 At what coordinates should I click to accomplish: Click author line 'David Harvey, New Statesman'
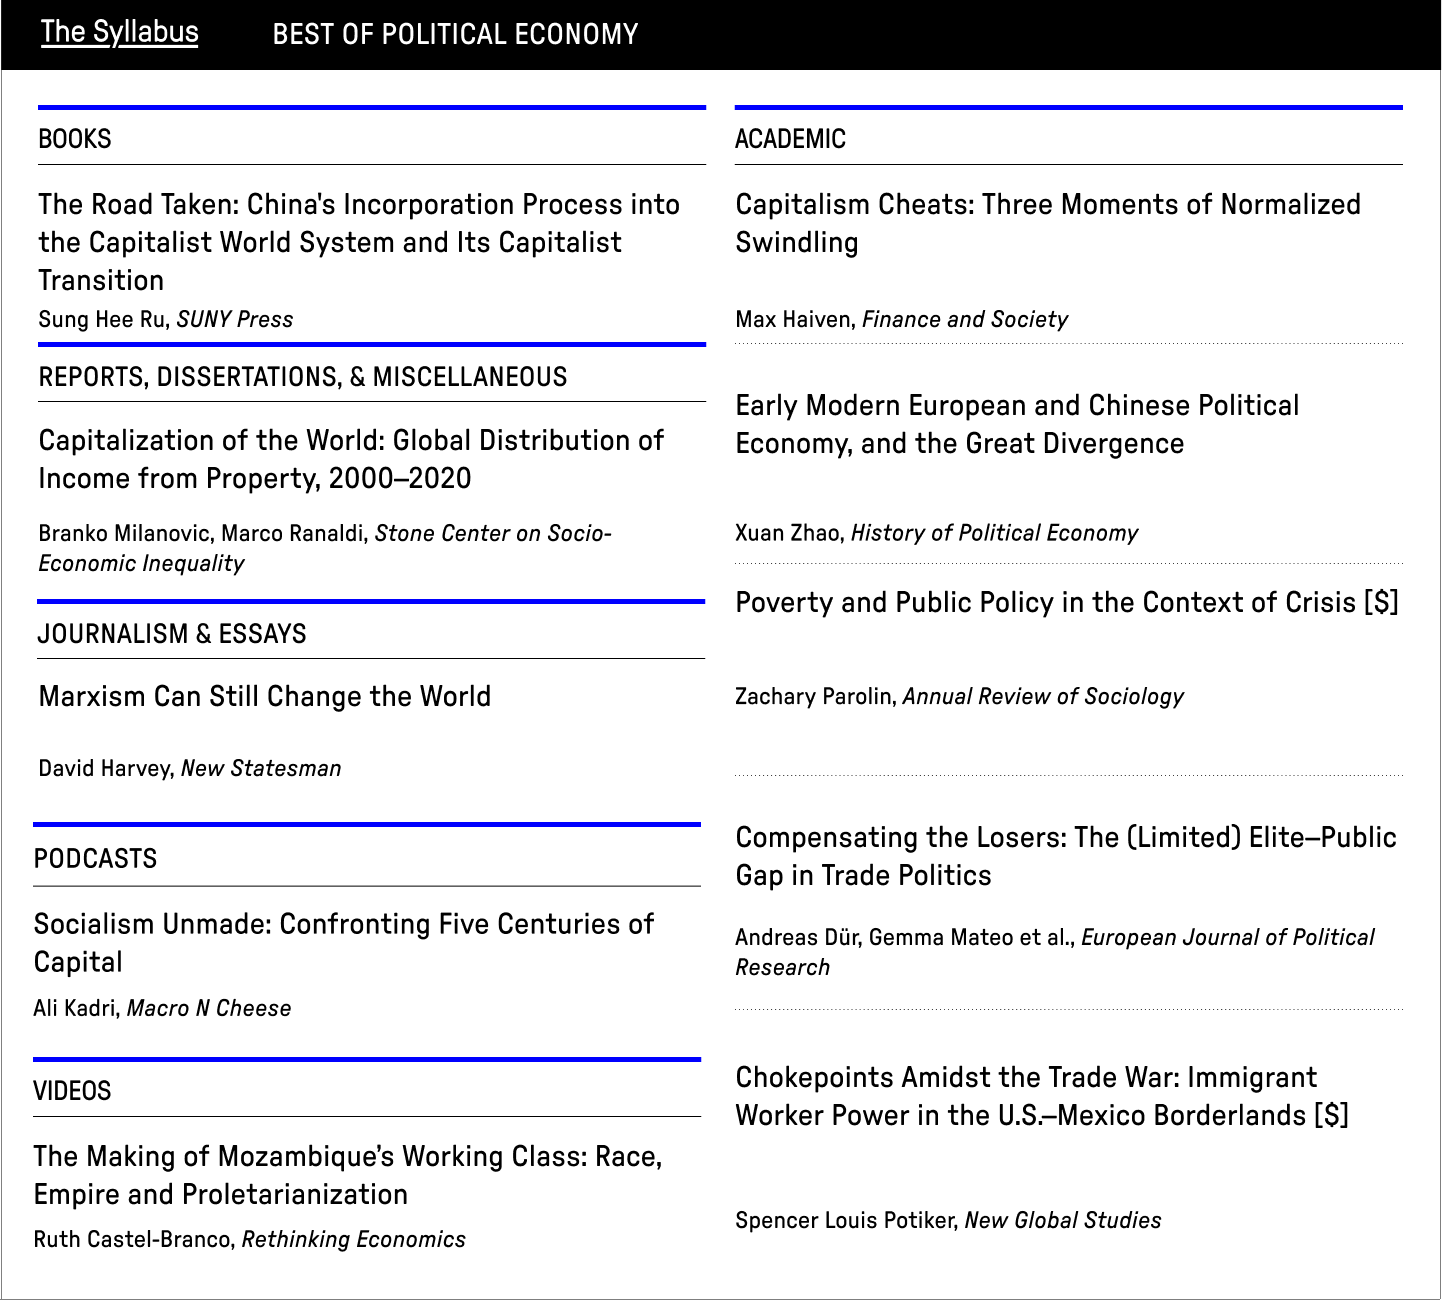click(x=189, y=768)
